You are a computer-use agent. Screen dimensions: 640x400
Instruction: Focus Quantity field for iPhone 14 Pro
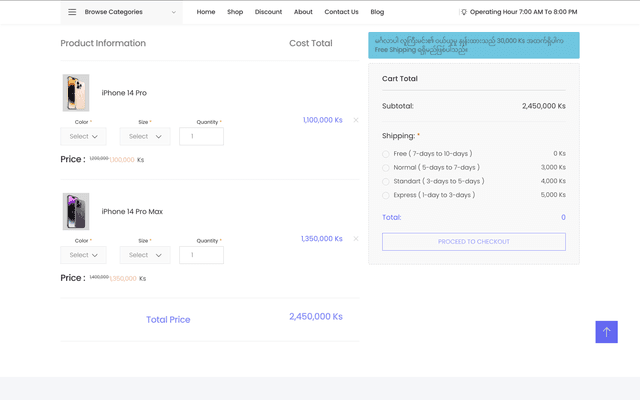point(201,136)
